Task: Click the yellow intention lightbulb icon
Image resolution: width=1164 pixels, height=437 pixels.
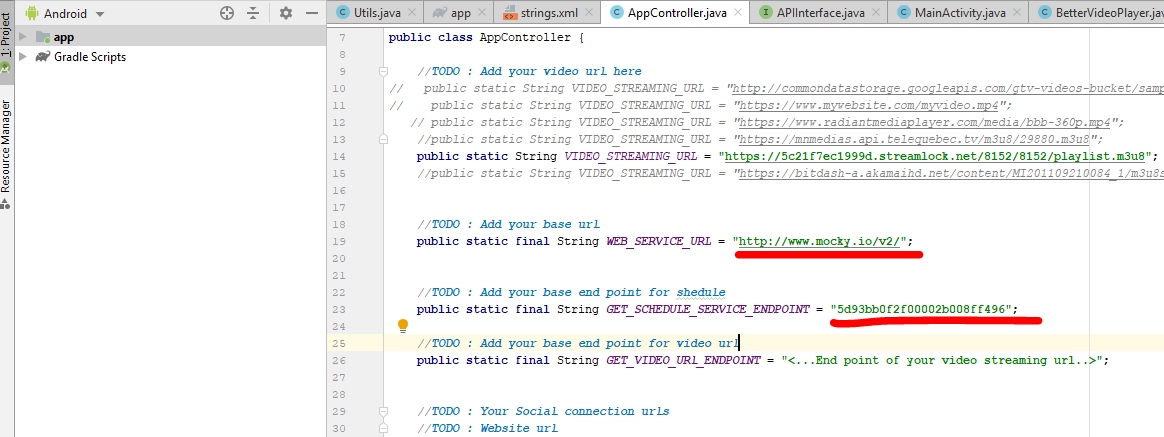Action: point(403,325)
